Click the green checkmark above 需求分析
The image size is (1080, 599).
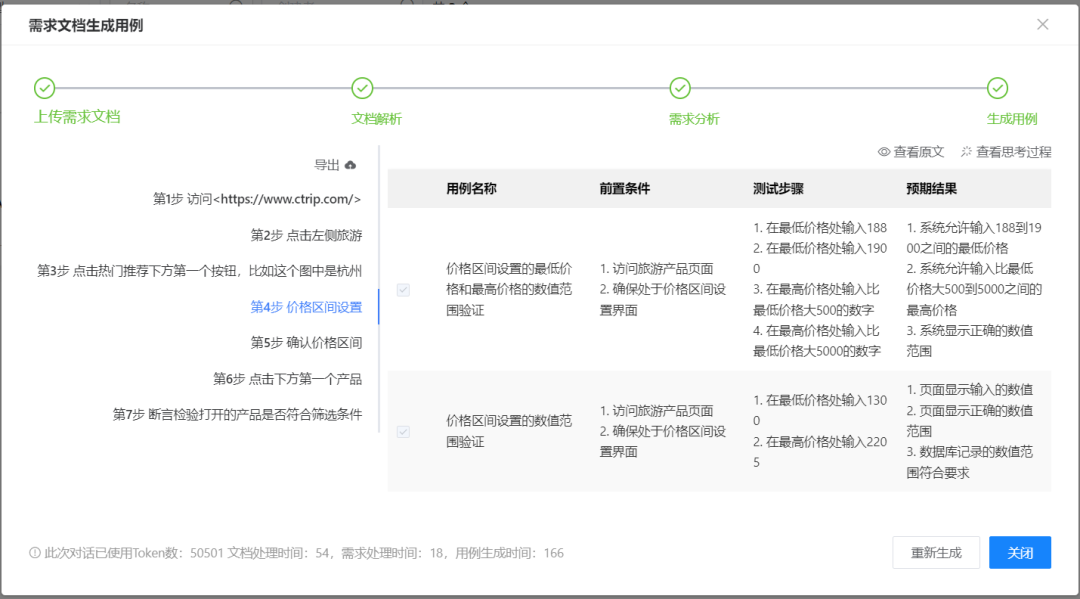pos(679,88)
